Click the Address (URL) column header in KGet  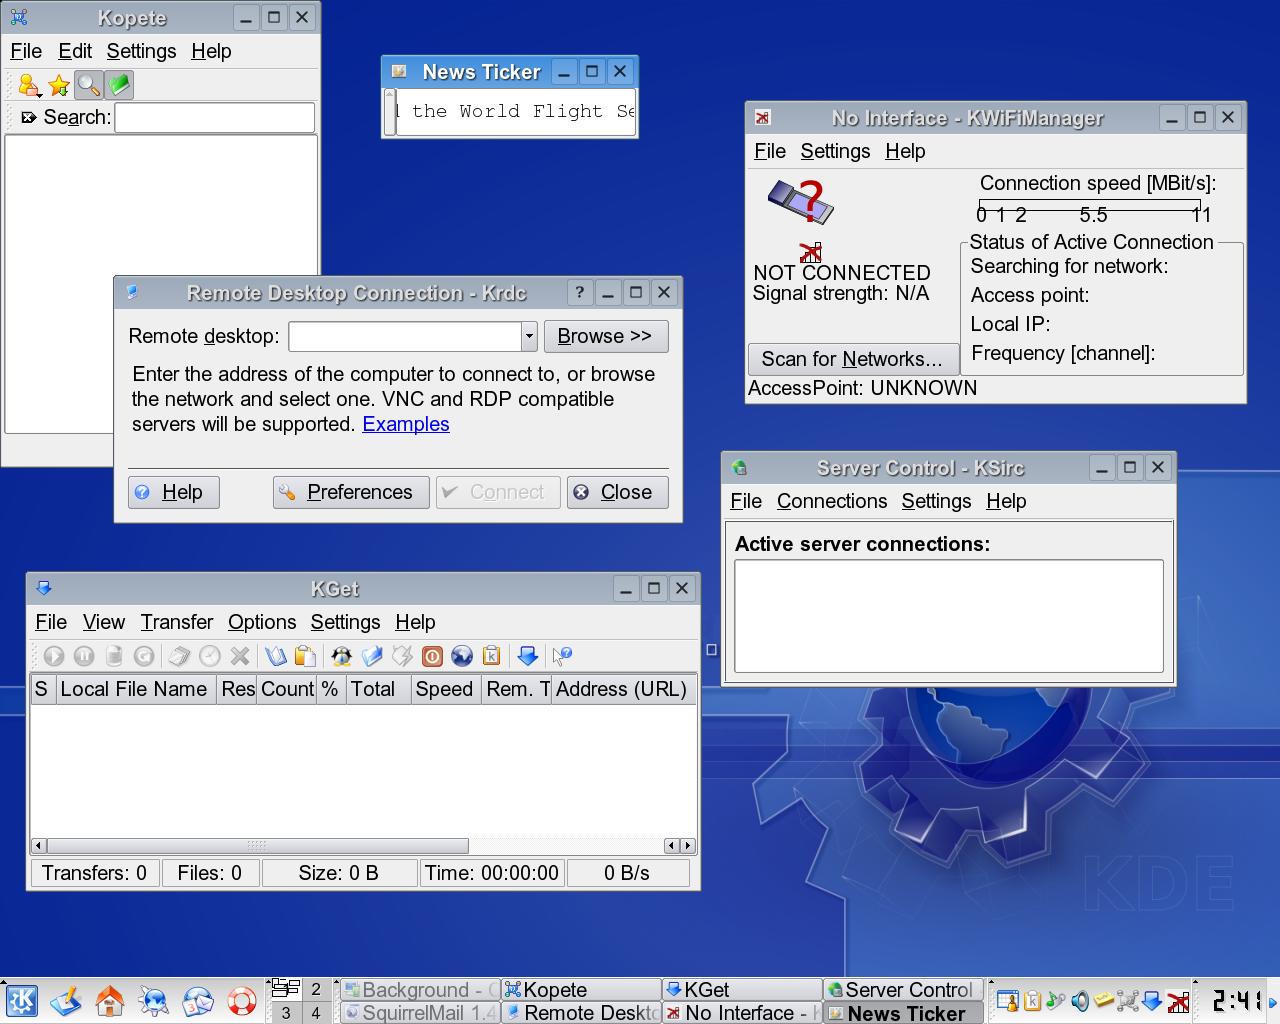622,689
